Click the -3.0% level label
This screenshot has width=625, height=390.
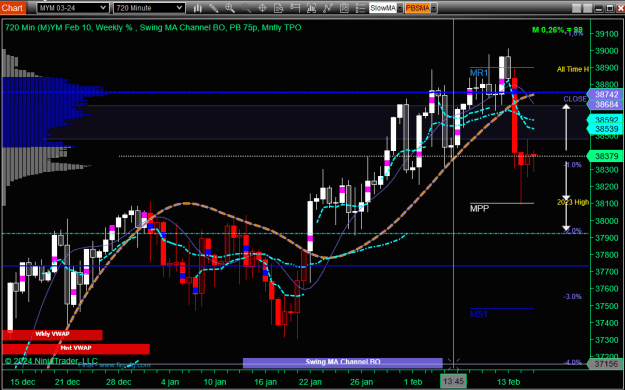pos(572,297)
